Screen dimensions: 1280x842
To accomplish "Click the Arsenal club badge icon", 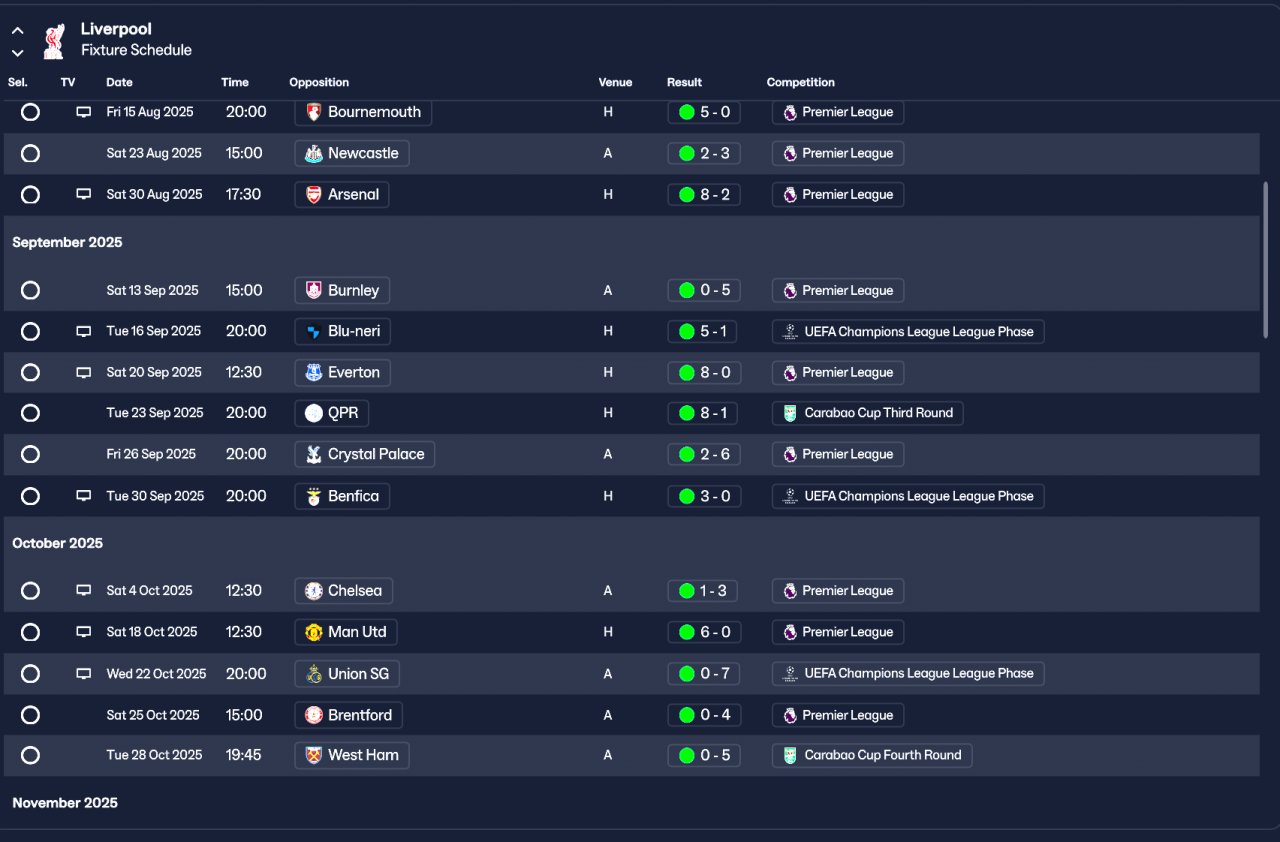I will point(314,195).
